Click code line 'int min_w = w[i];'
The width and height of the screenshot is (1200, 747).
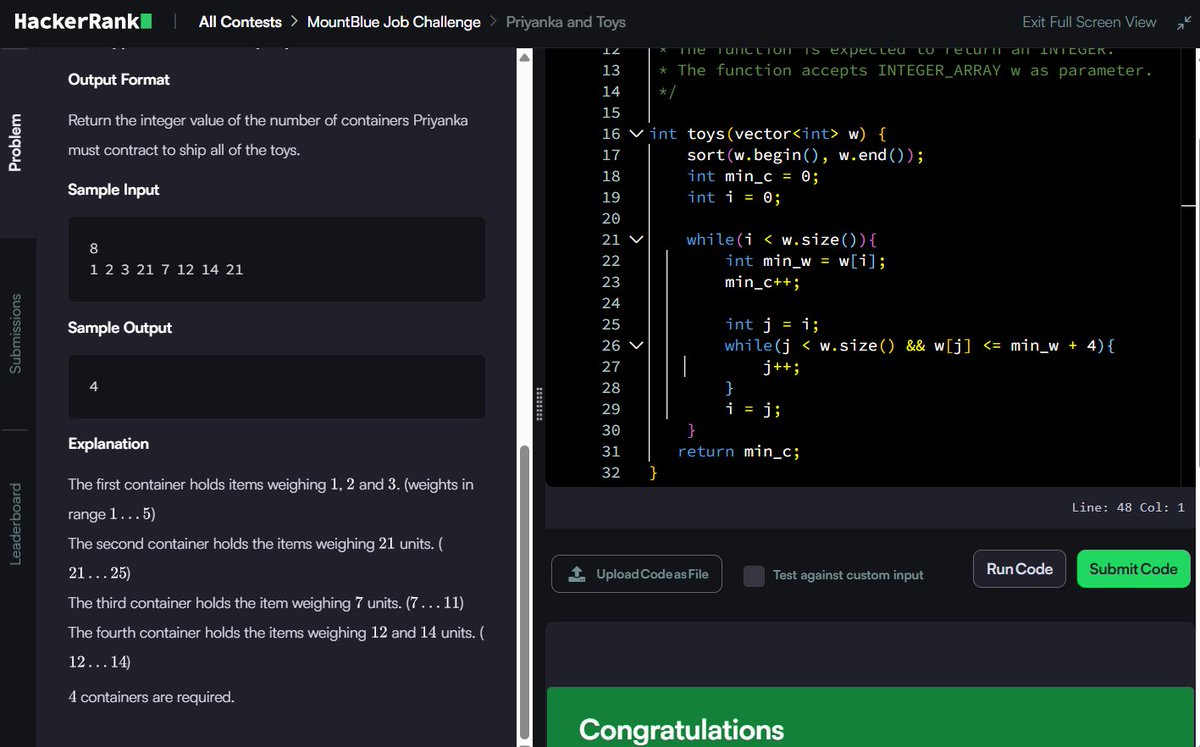coord(806,261)
